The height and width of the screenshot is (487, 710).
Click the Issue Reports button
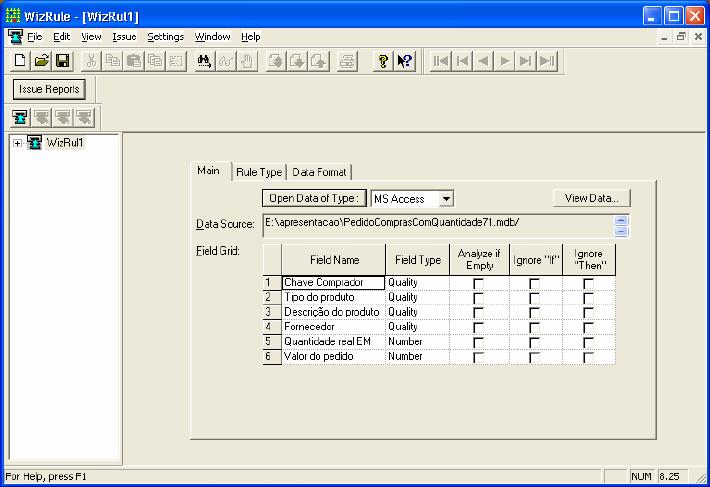tap(50, 89)
